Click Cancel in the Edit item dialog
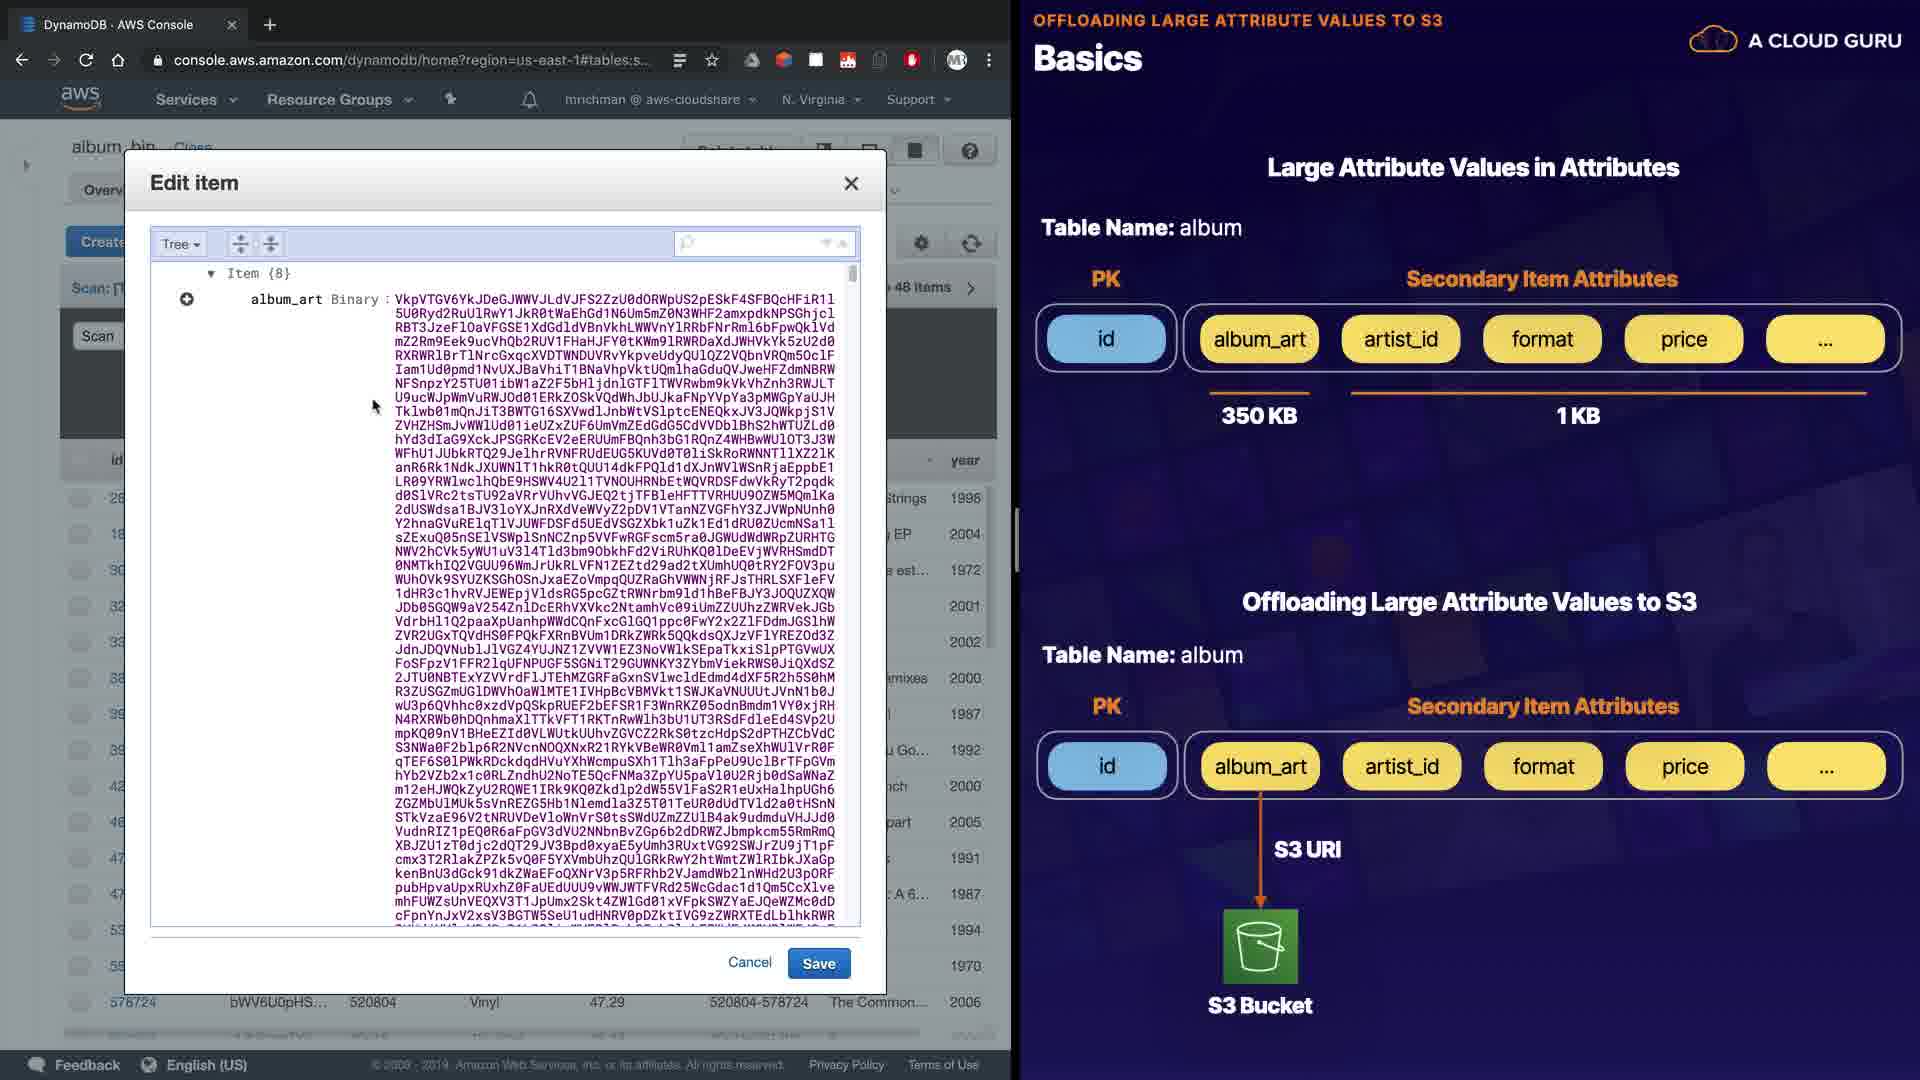Image resolution: width=1920 pixels, height=1080 pixels. [749, 962]
